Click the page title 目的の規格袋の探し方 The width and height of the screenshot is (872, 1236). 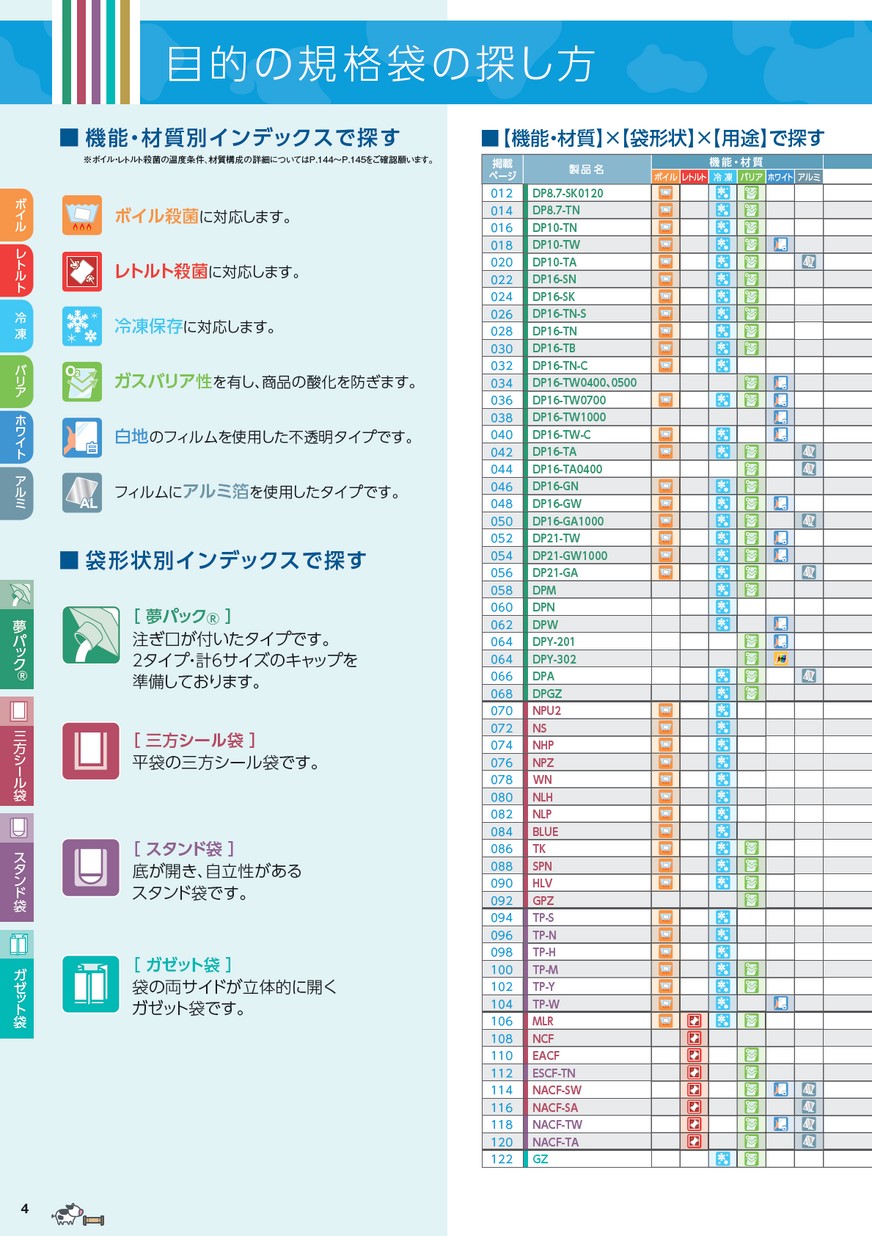pos(380,64)
